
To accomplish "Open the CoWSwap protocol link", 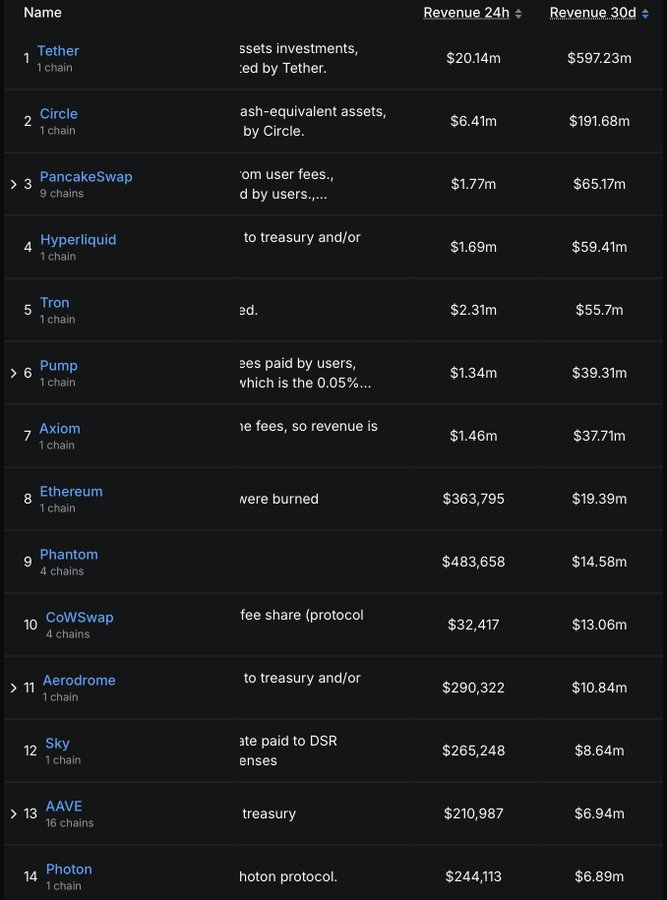I will (x=80, y=618).
